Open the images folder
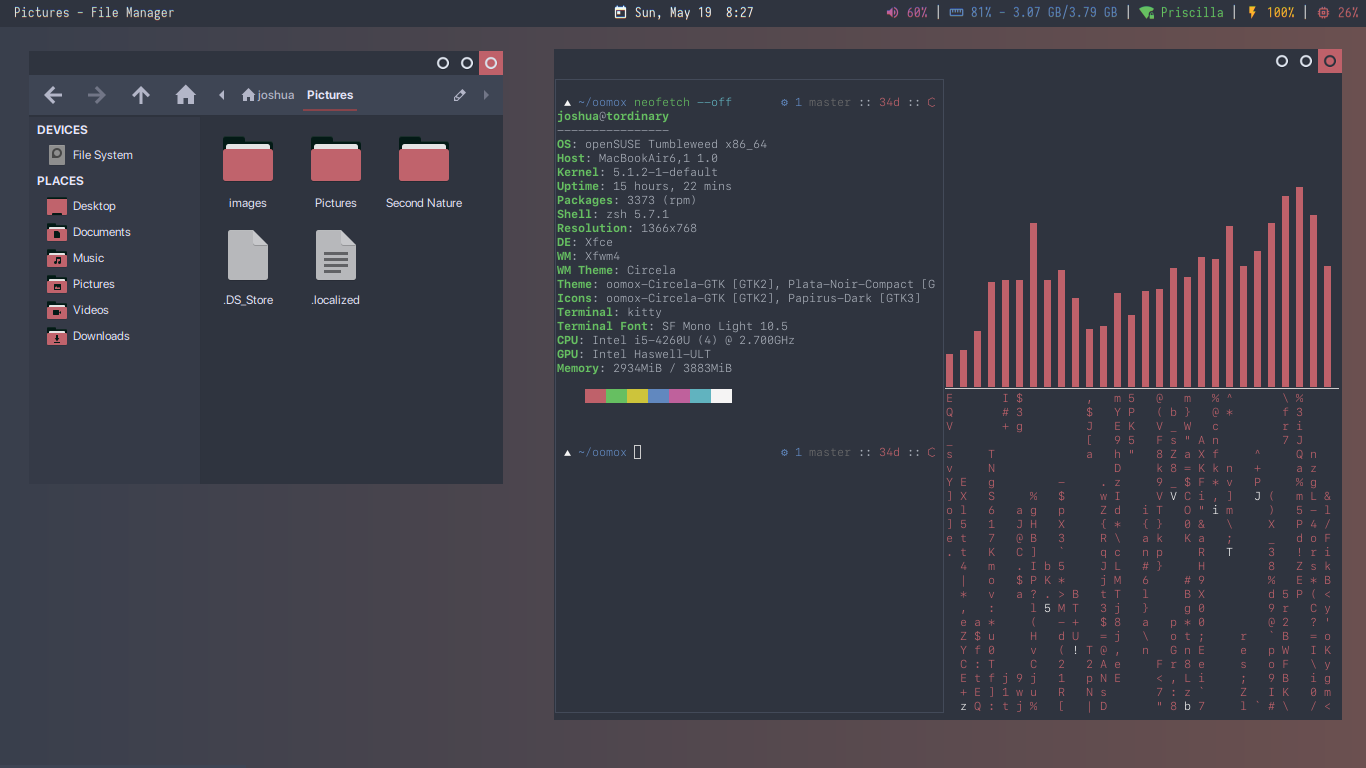1366x768 pixels. pos(248,161)
